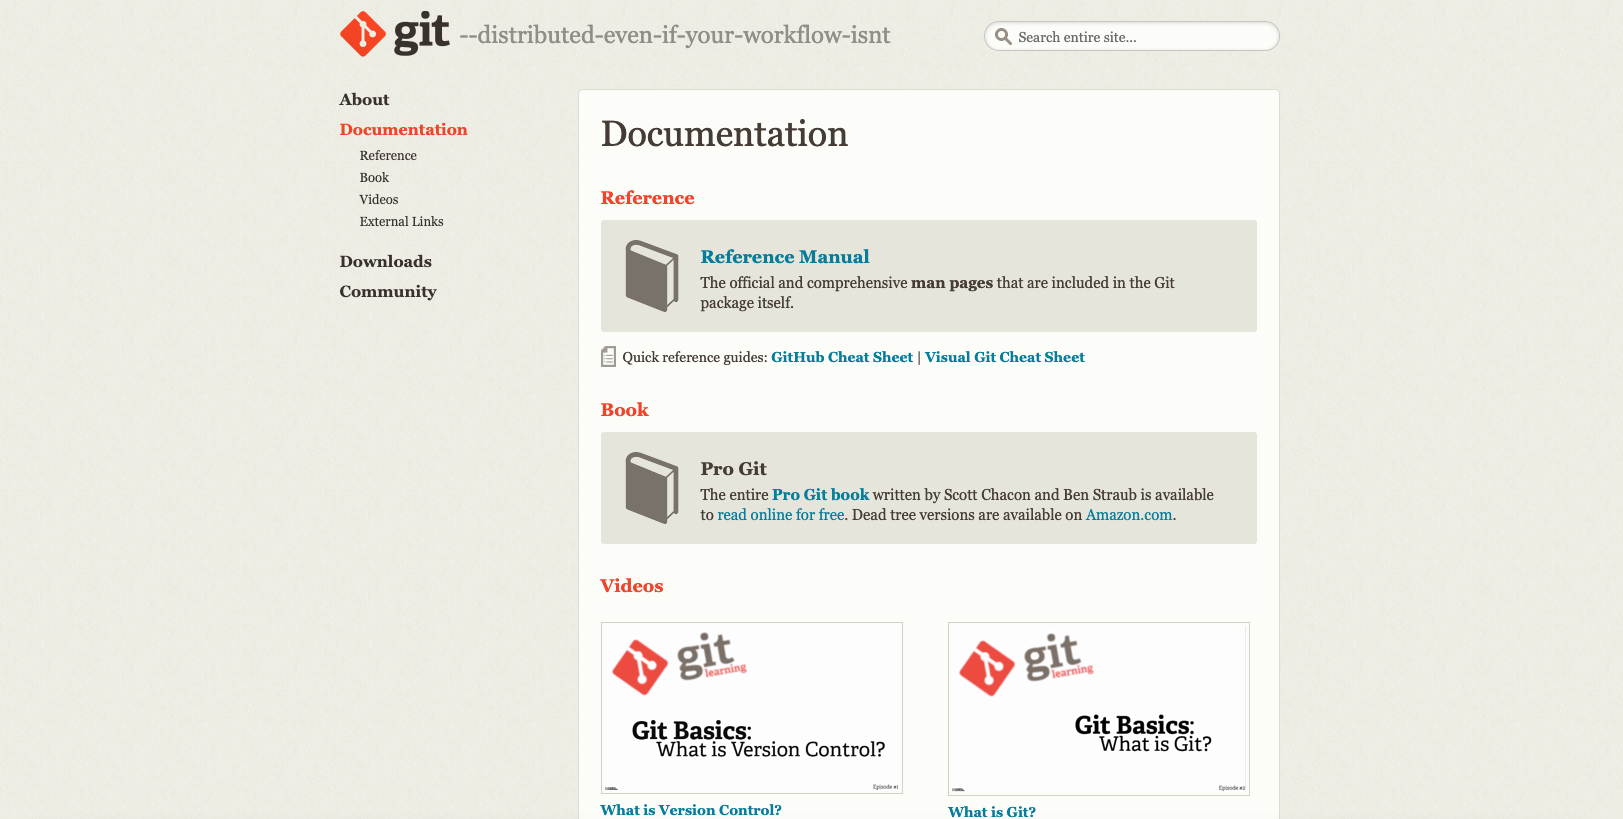Open the Reference Manual link

pos(785,257)
